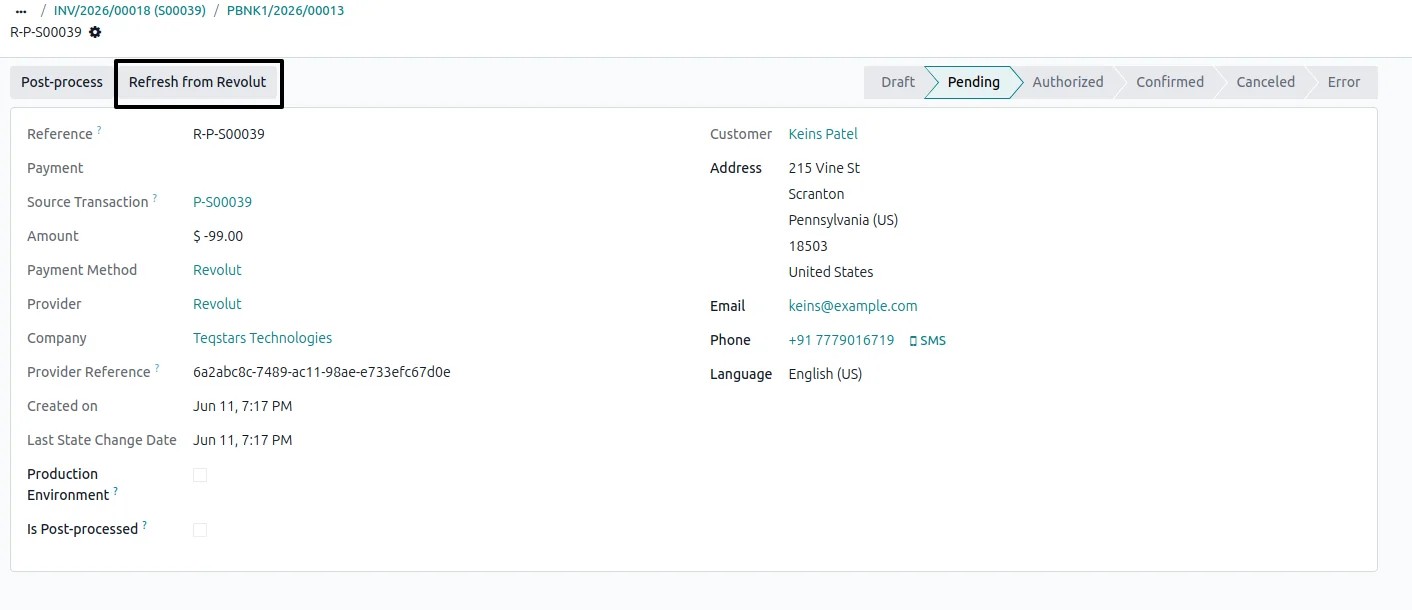Image resolution: width=1412 pixels, height=610 pixels.
Task: Open customer Keins Patel
Action: pyautogui.click(x=823, y=134)
